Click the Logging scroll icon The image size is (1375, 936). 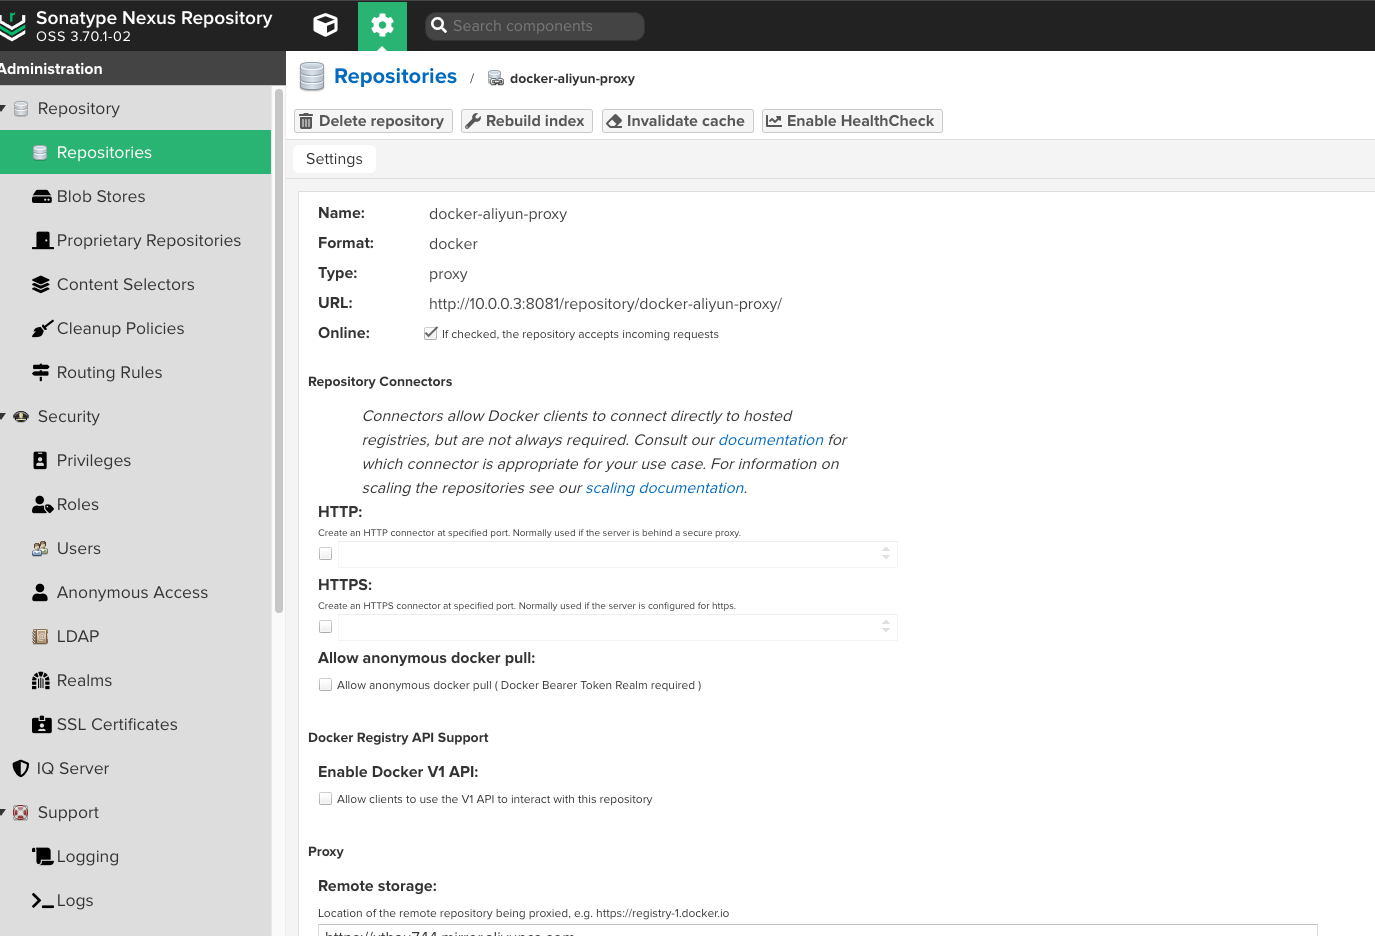point(42,856)
